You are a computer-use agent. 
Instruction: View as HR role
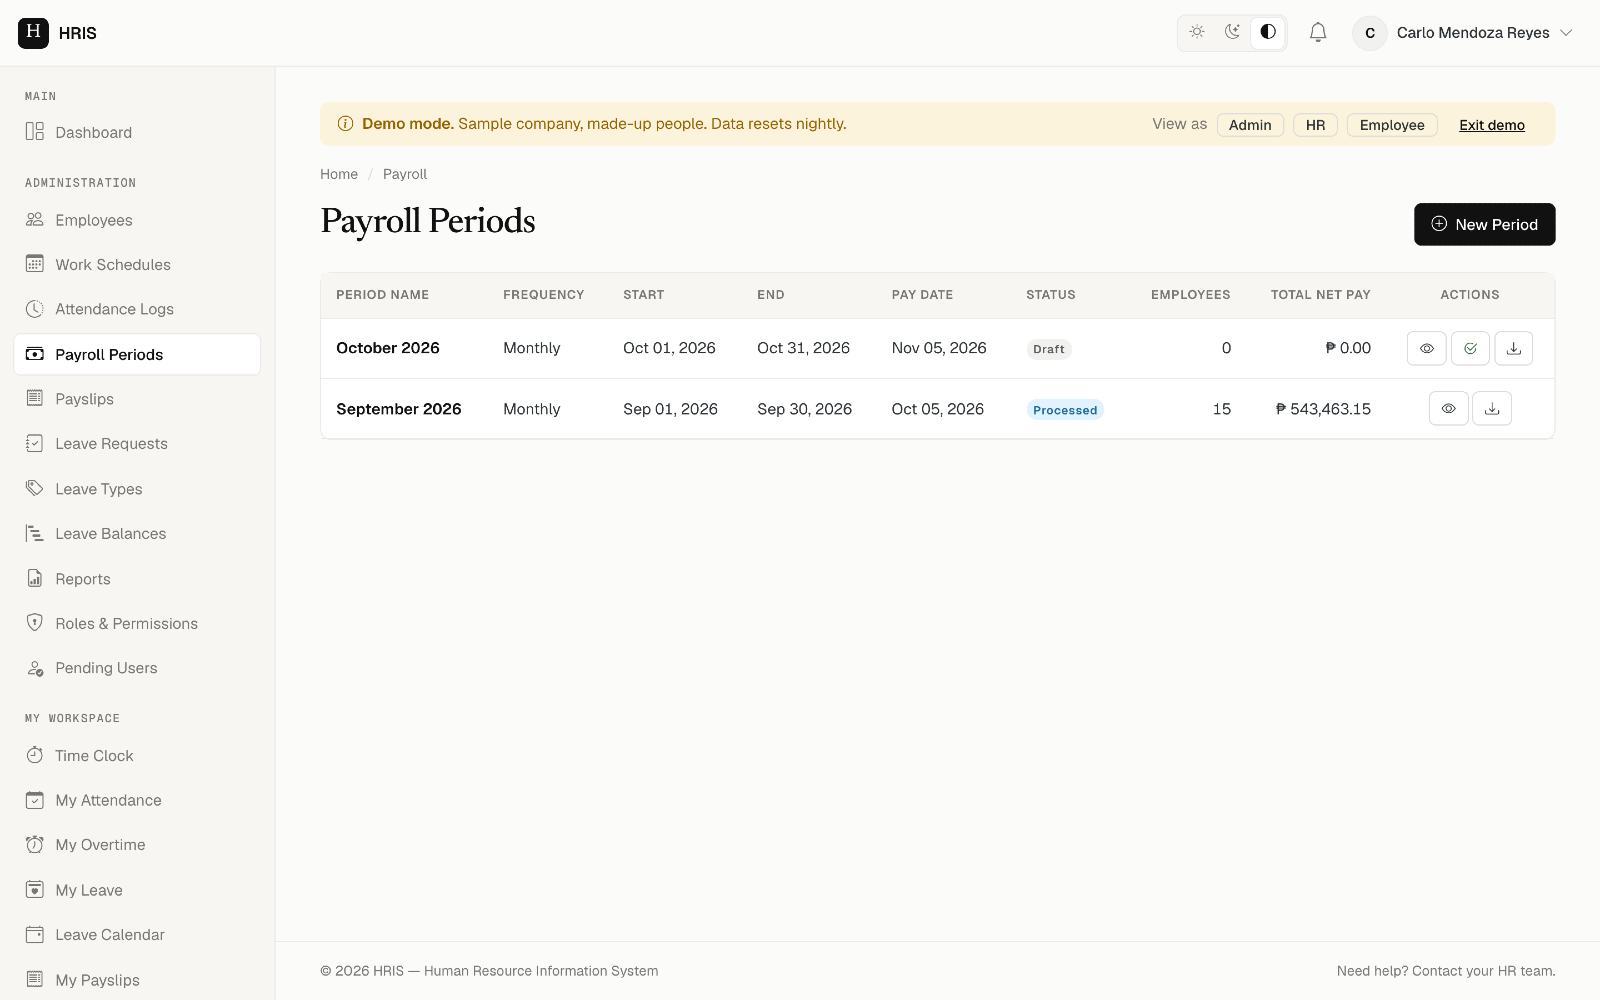tap(1315, 125)
